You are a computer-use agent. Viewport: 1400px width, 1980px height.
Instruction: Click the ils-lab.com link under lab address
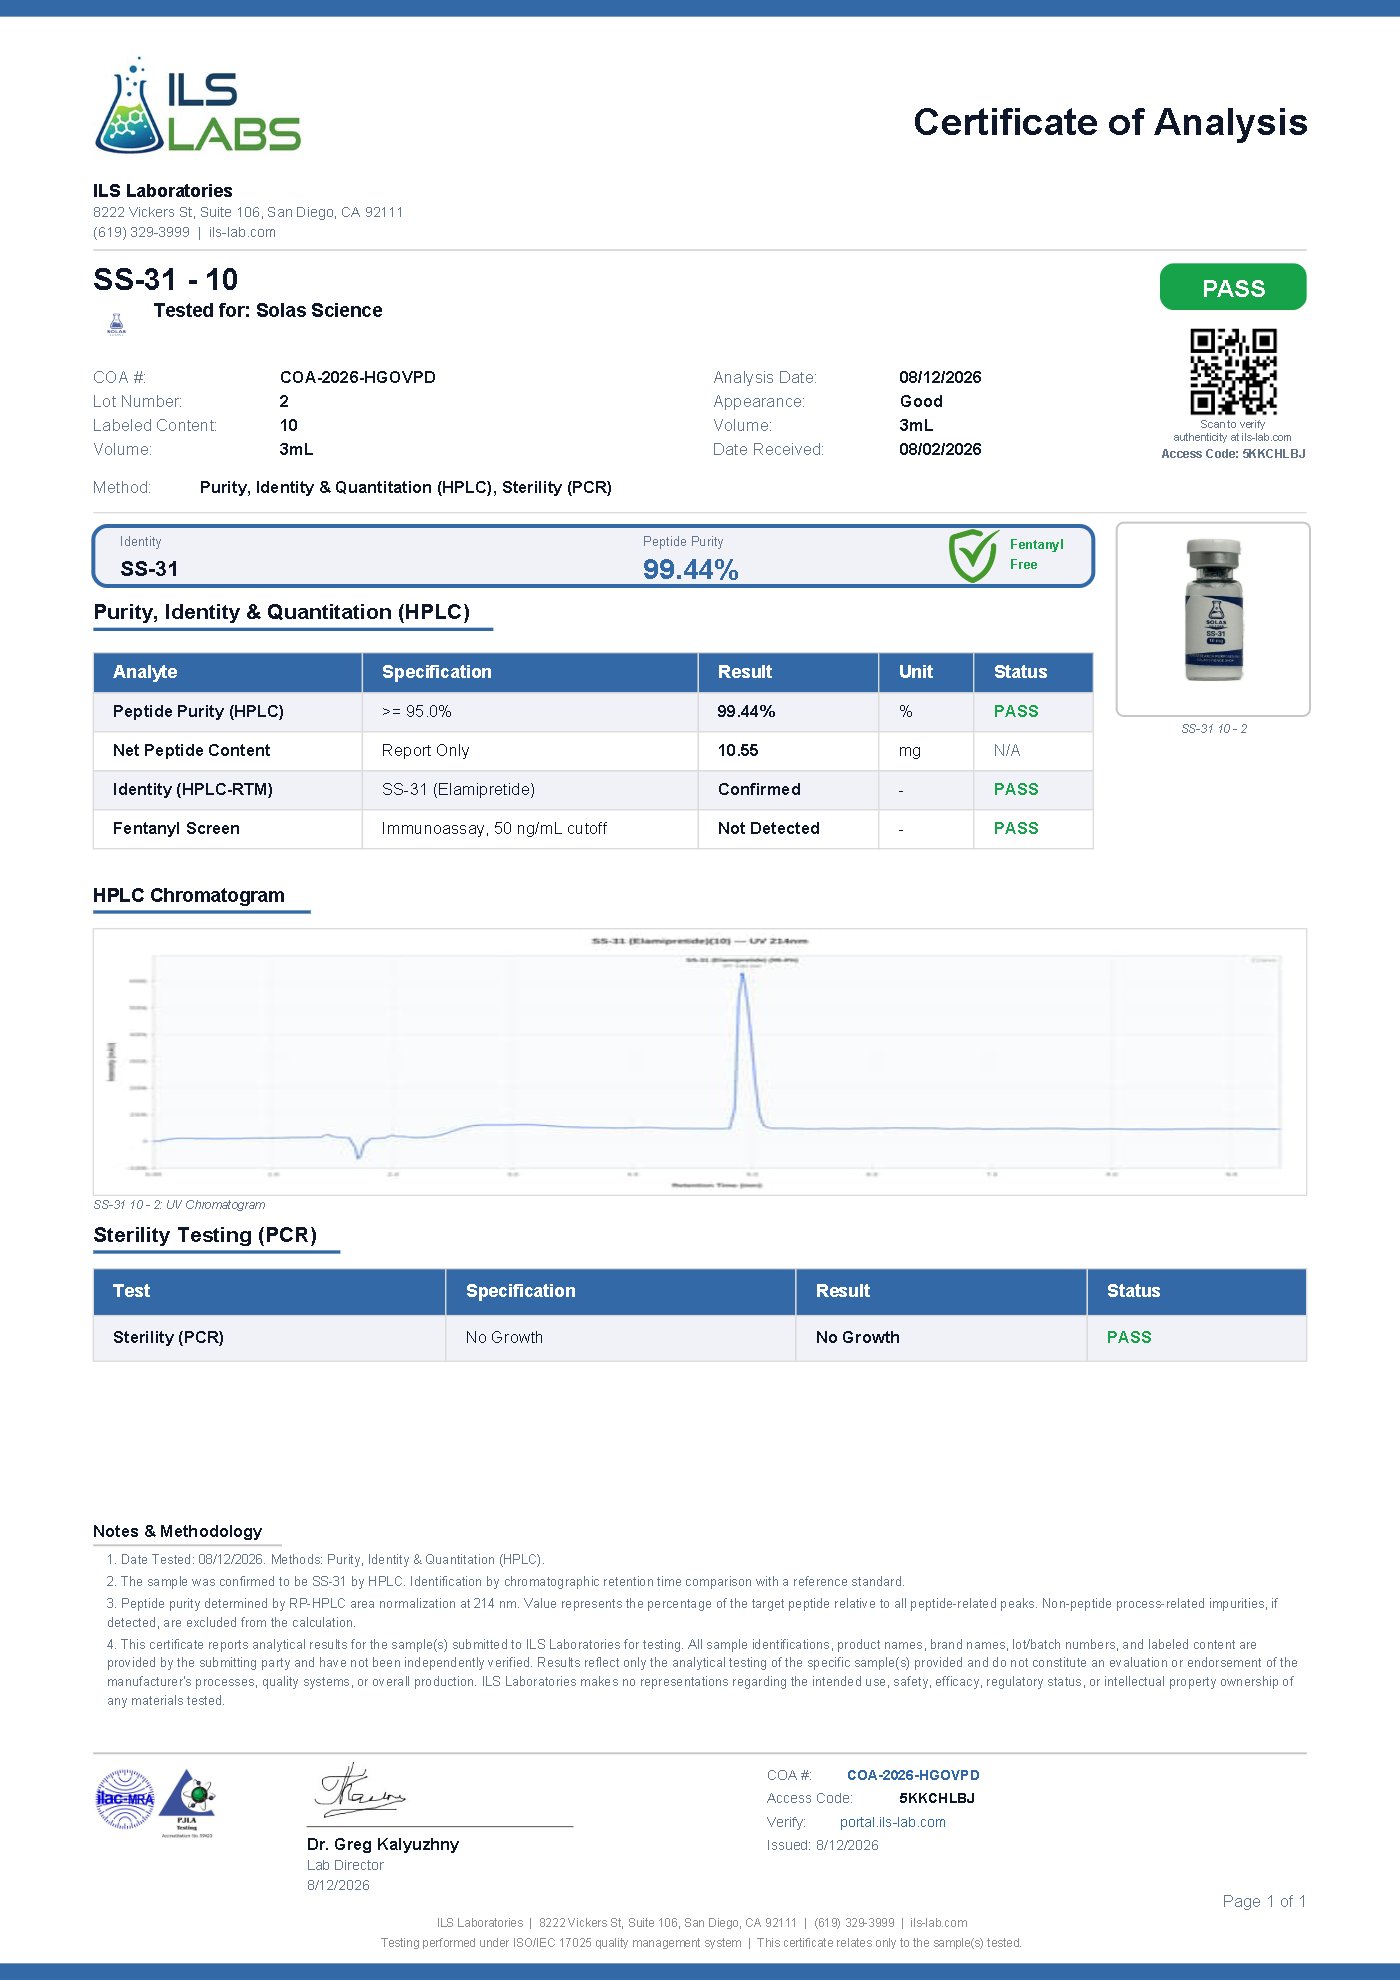pyautogui.click(x=242, y=232)
